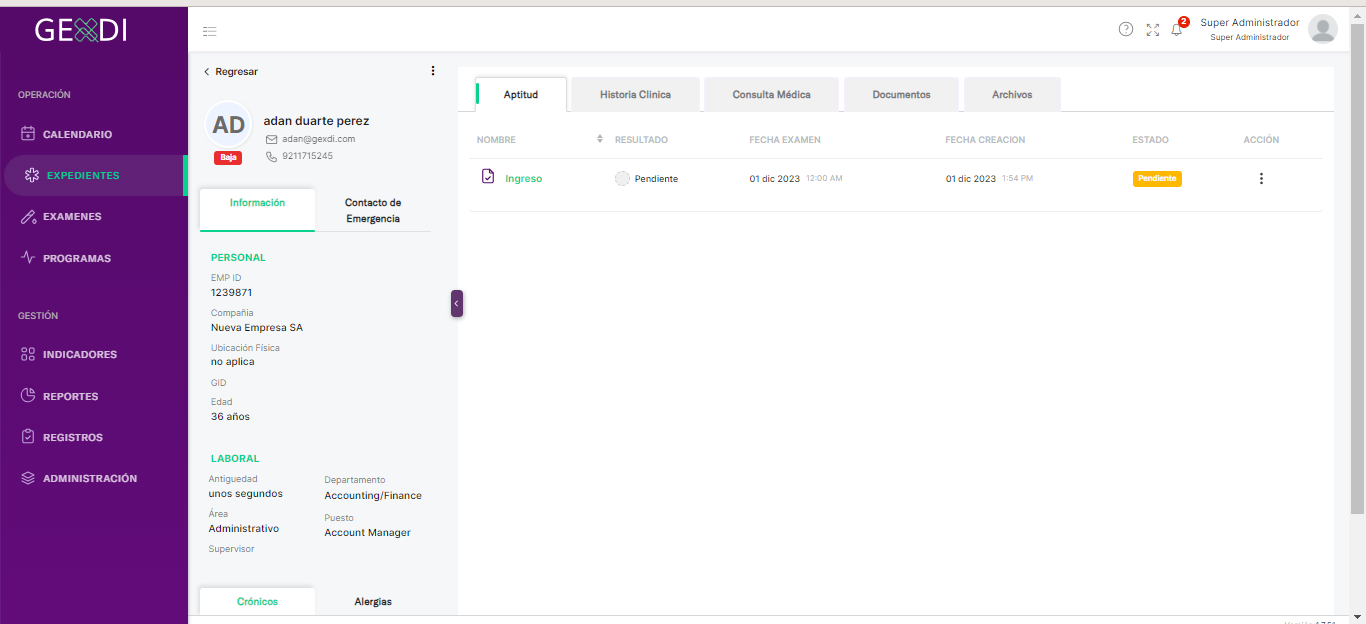Click the Accounting/Finance department value
Screen dimensions: 1366x624
(373, 496)
